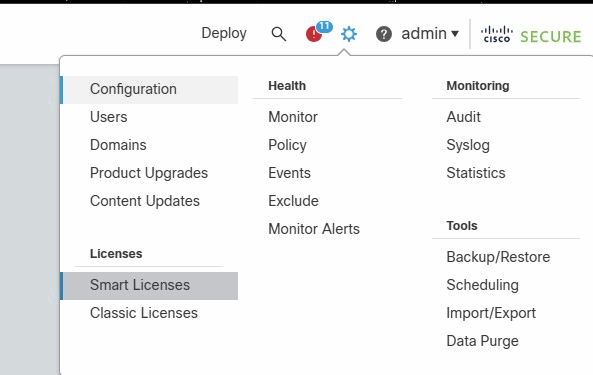Choose Exclude under Health
The image size is (593, 375).
click(293, 201)
